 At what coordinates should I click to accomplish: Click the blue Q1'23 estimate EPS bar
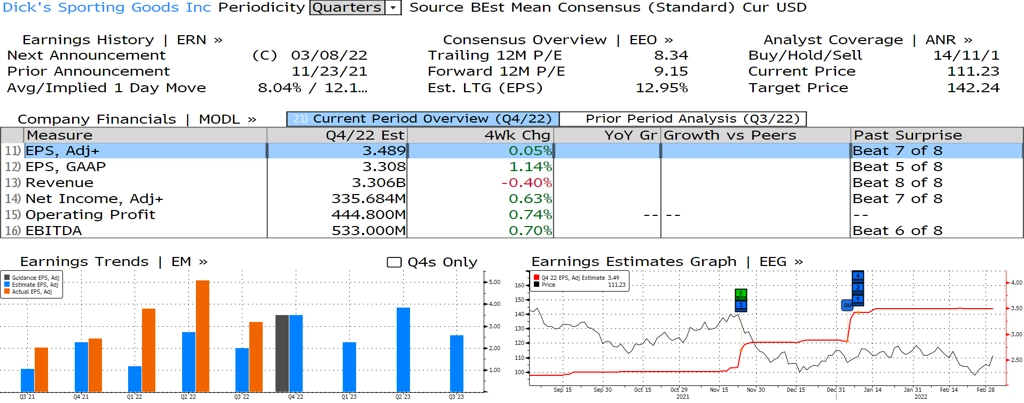349,367
